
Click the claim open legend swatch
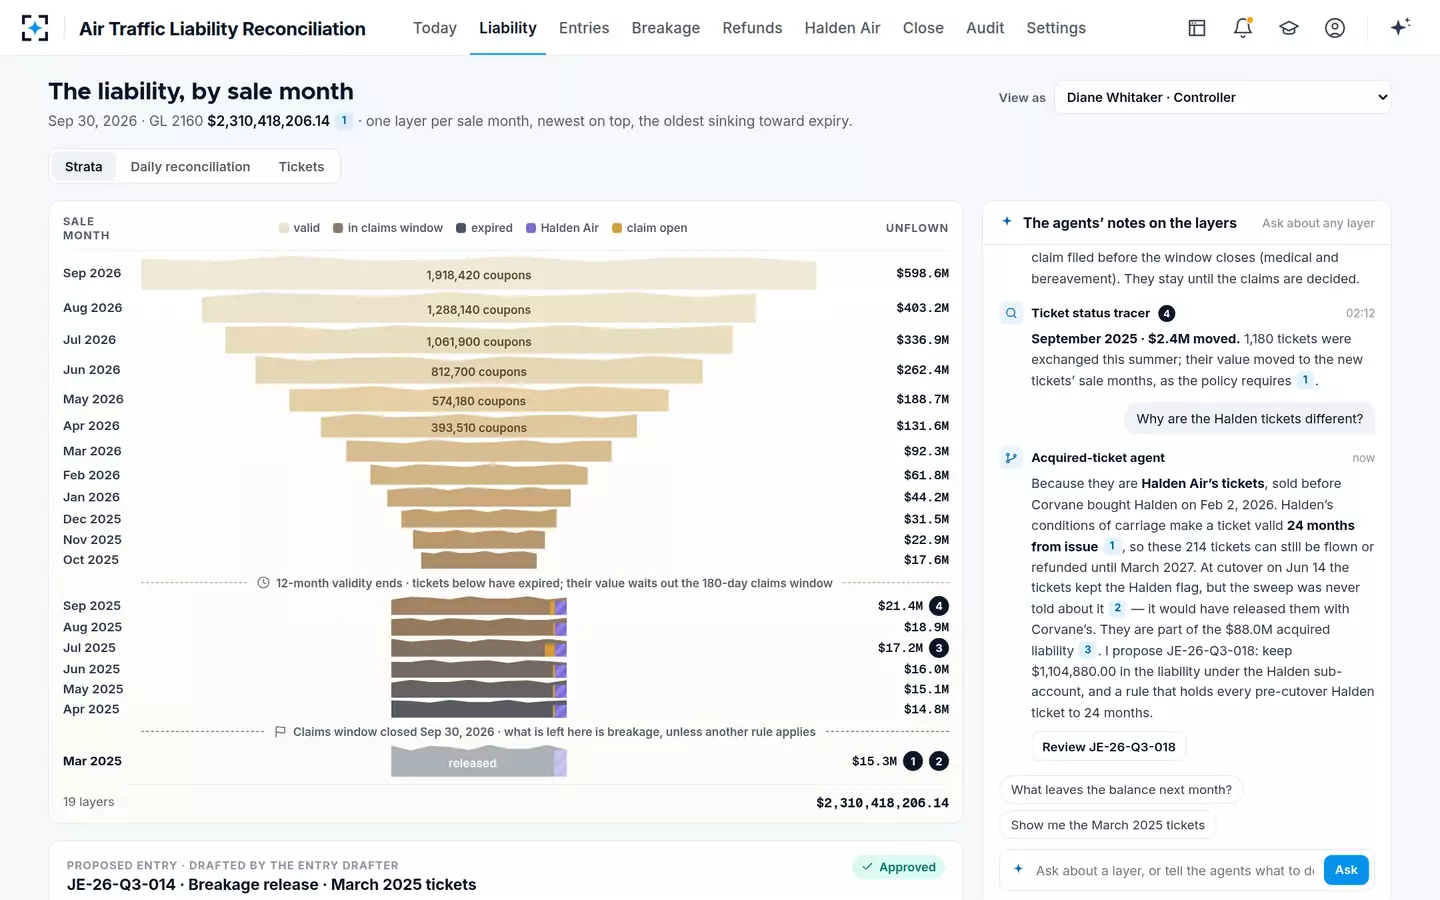617,228
